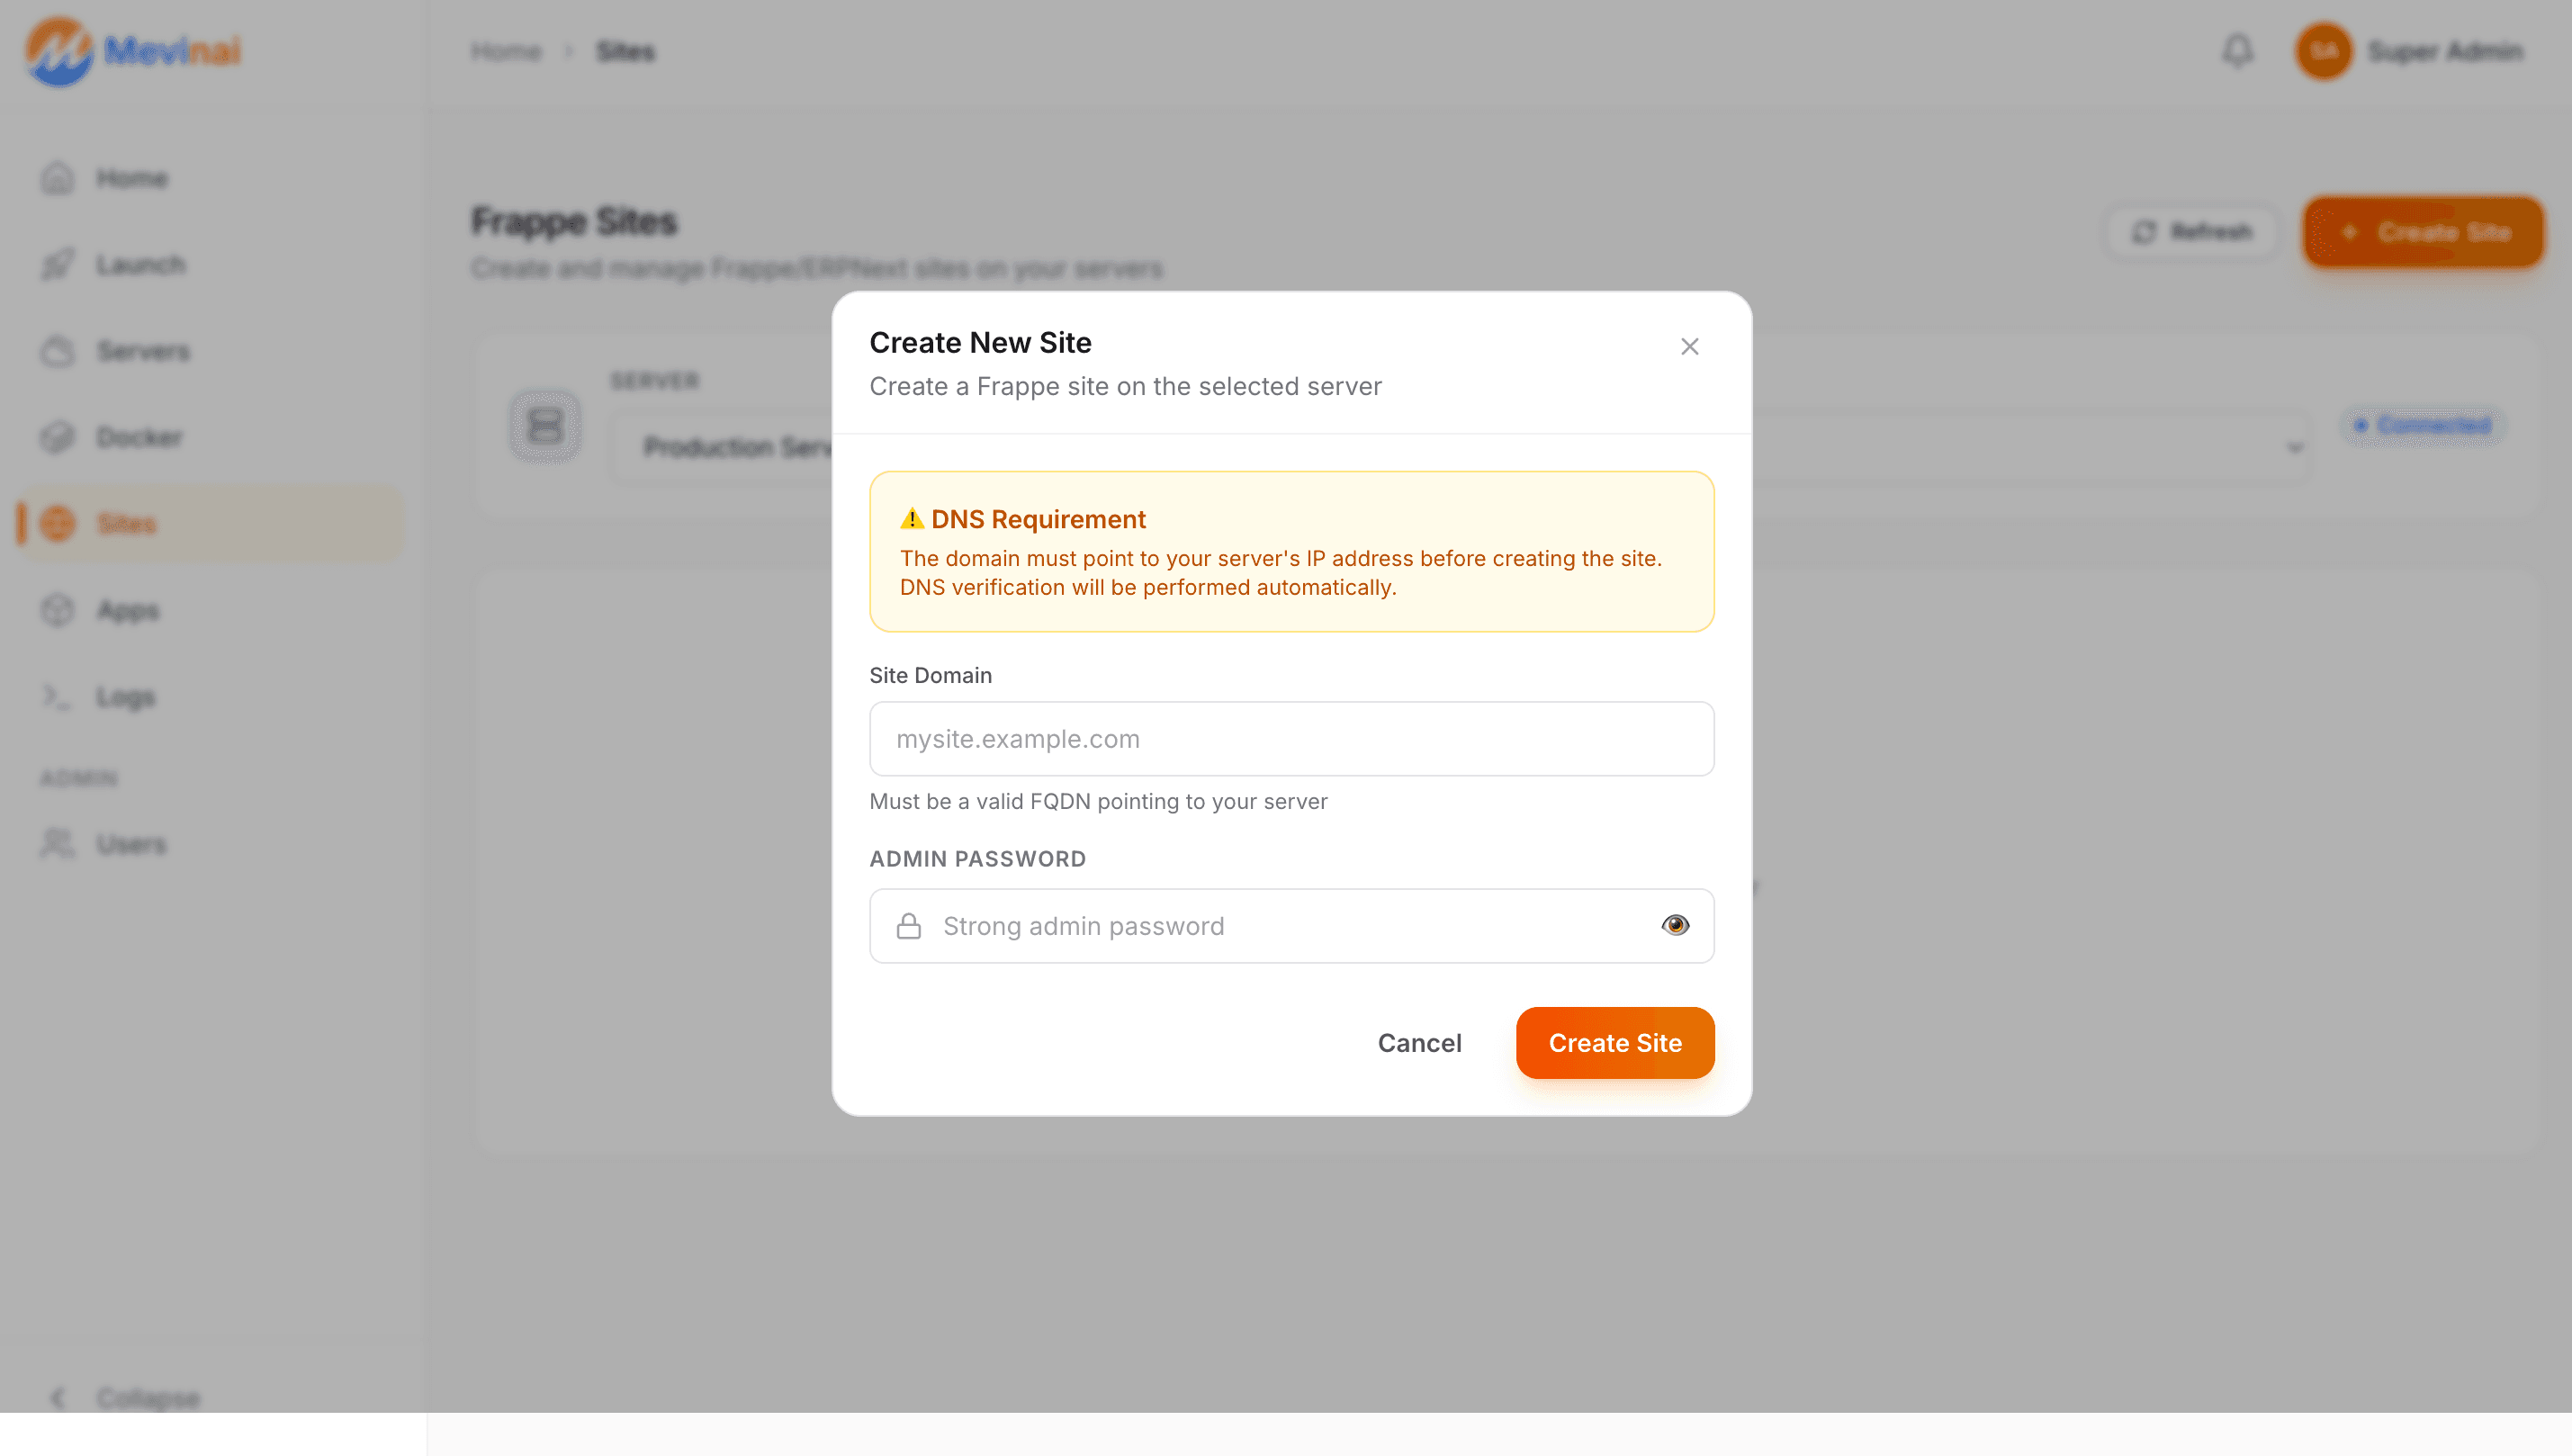Select the Apps sidebar icon
The image size is (2572, 1456).
(x=58, y=611)
